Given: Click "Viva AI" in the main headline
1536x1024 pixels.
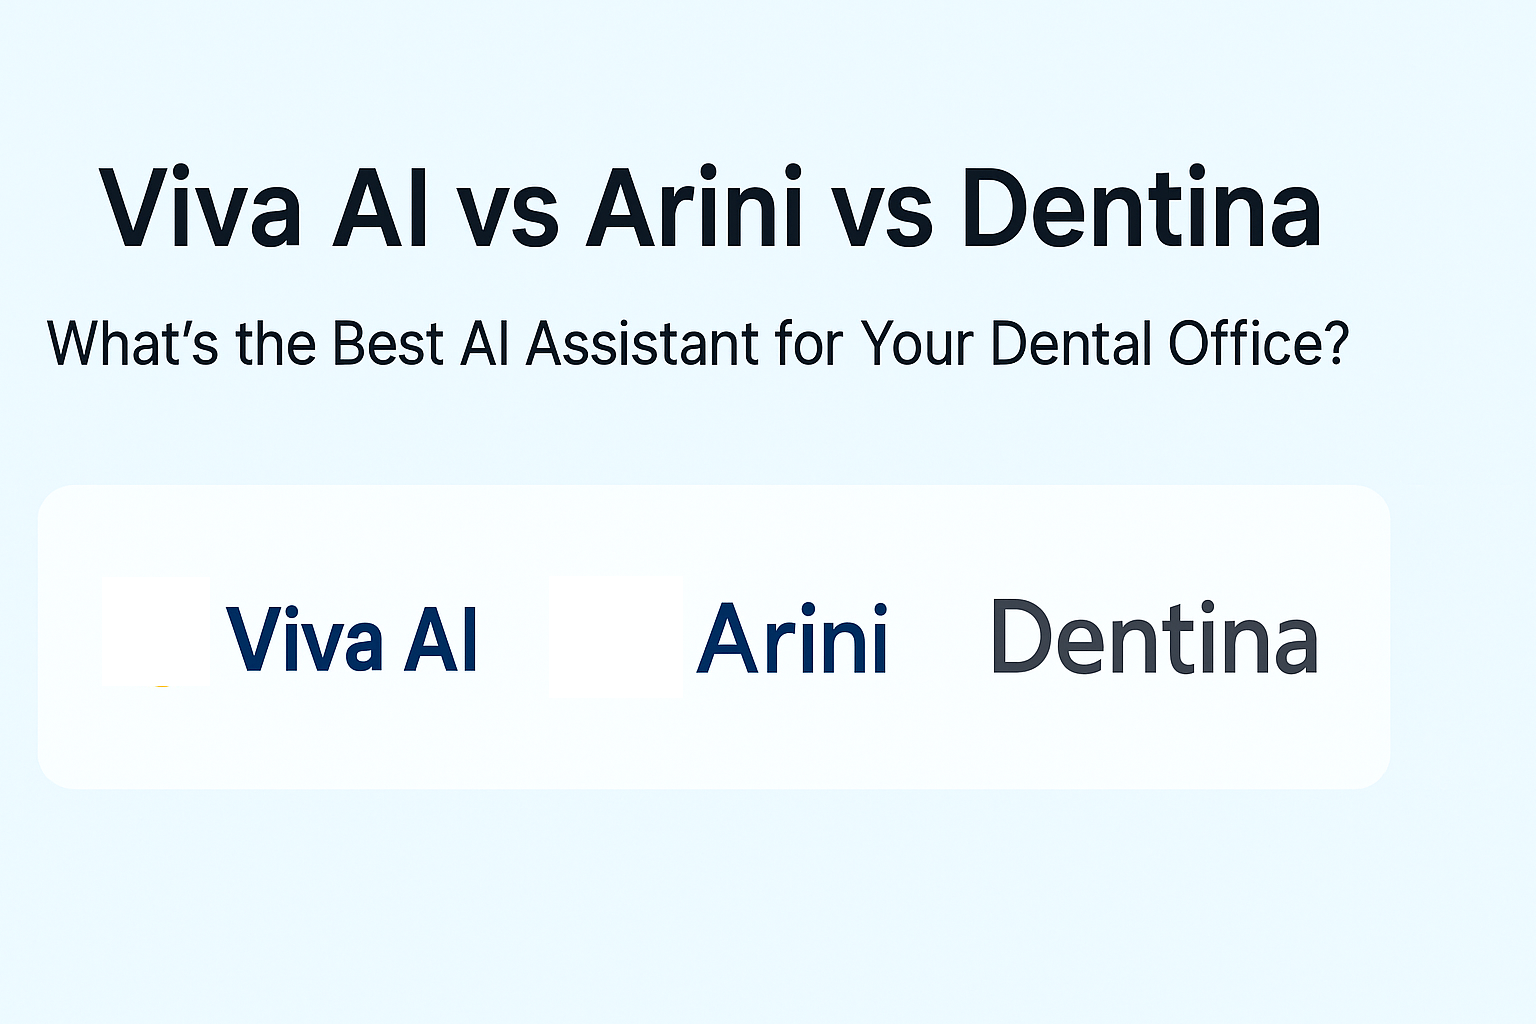Looking at the screenshot, I should pyautogui.click(x=265, y=210).
